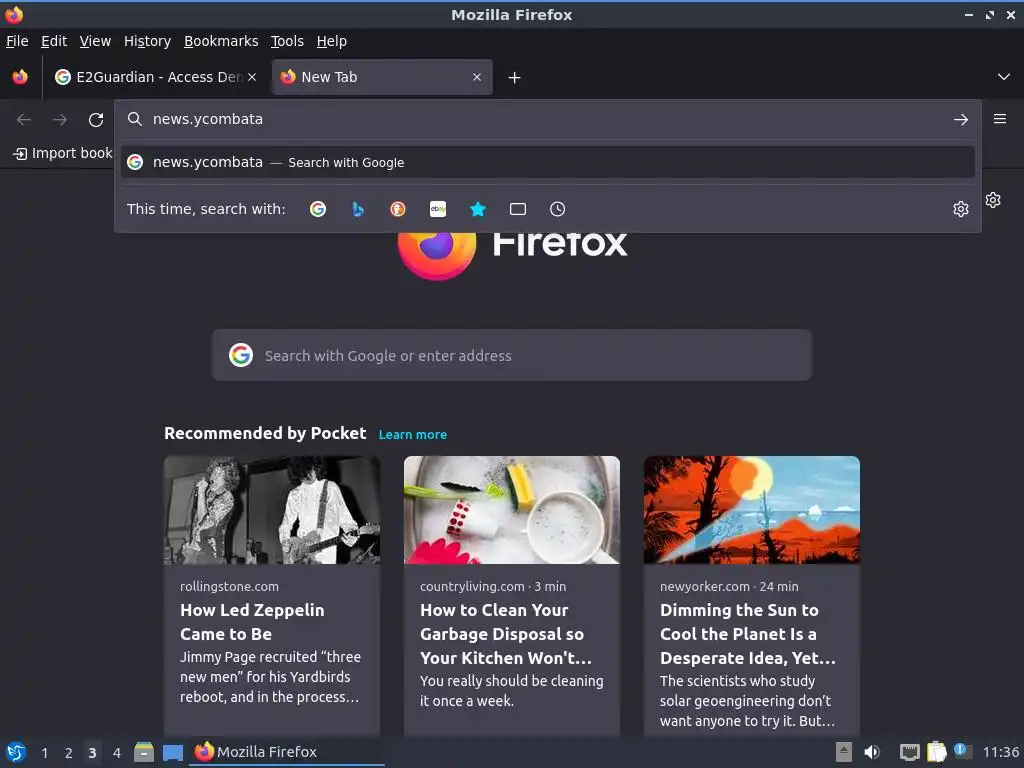The width and height of the screenshot is (1024, 768).
Task: Click the rollingstone.com source text
Action: pyautogui.click(x=229, y=586)
